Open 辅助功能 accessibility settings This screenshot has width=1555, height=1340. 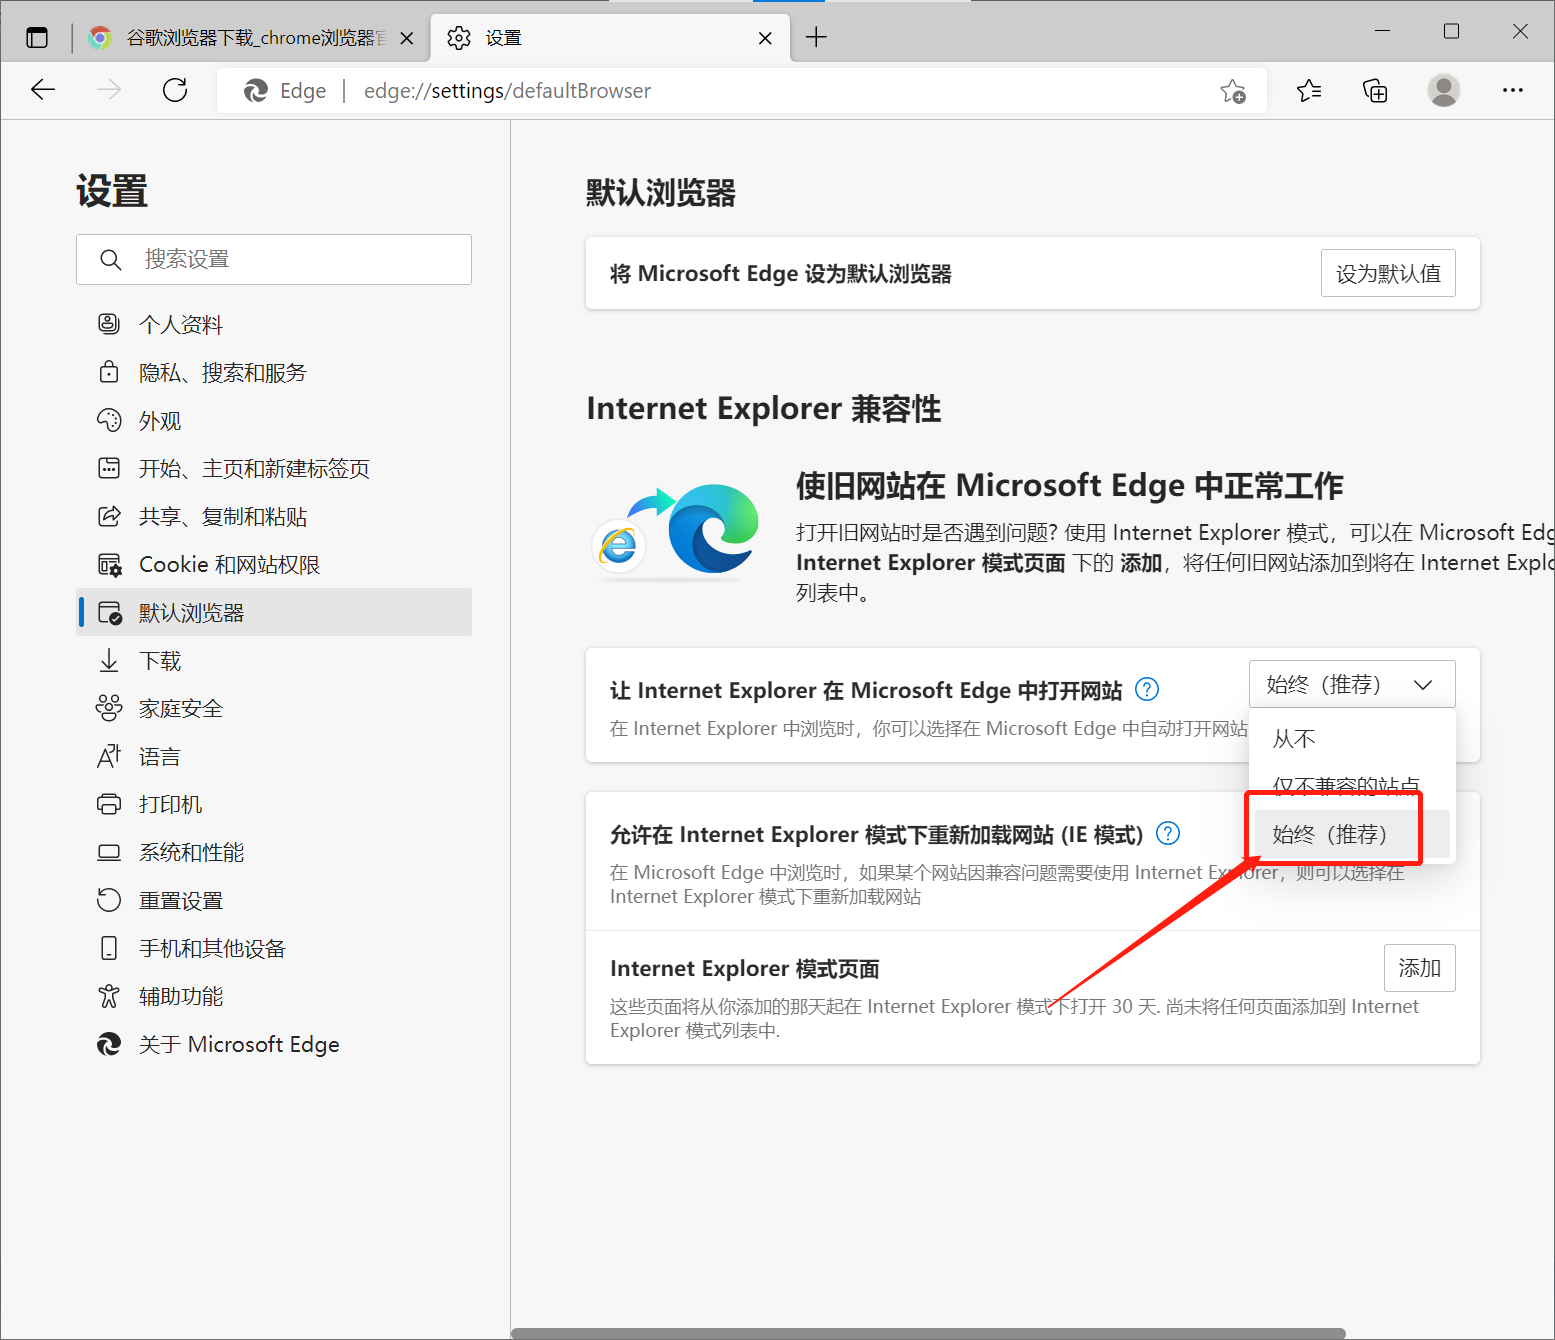point(180,995)
